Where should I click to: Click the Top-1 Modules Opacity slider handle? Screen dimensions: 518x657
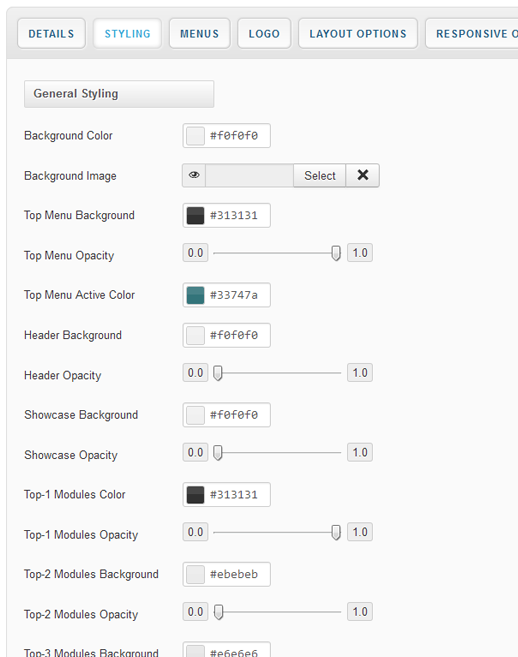tap(336, 532)
